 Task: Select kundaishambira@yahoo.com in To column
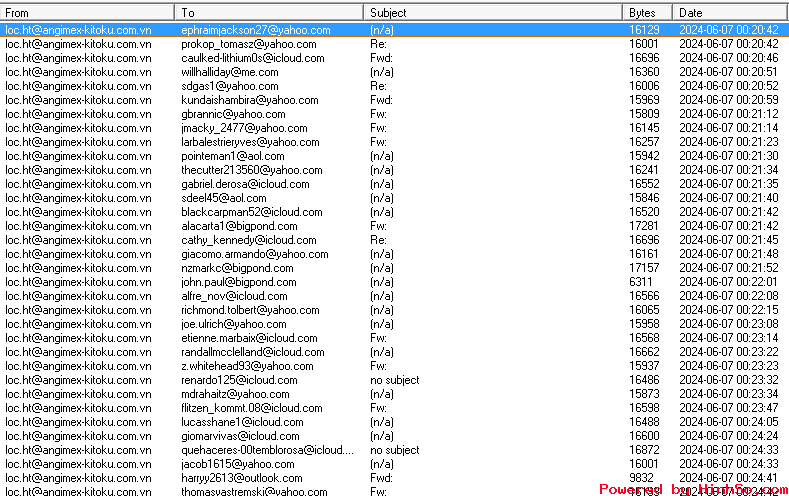250,100
